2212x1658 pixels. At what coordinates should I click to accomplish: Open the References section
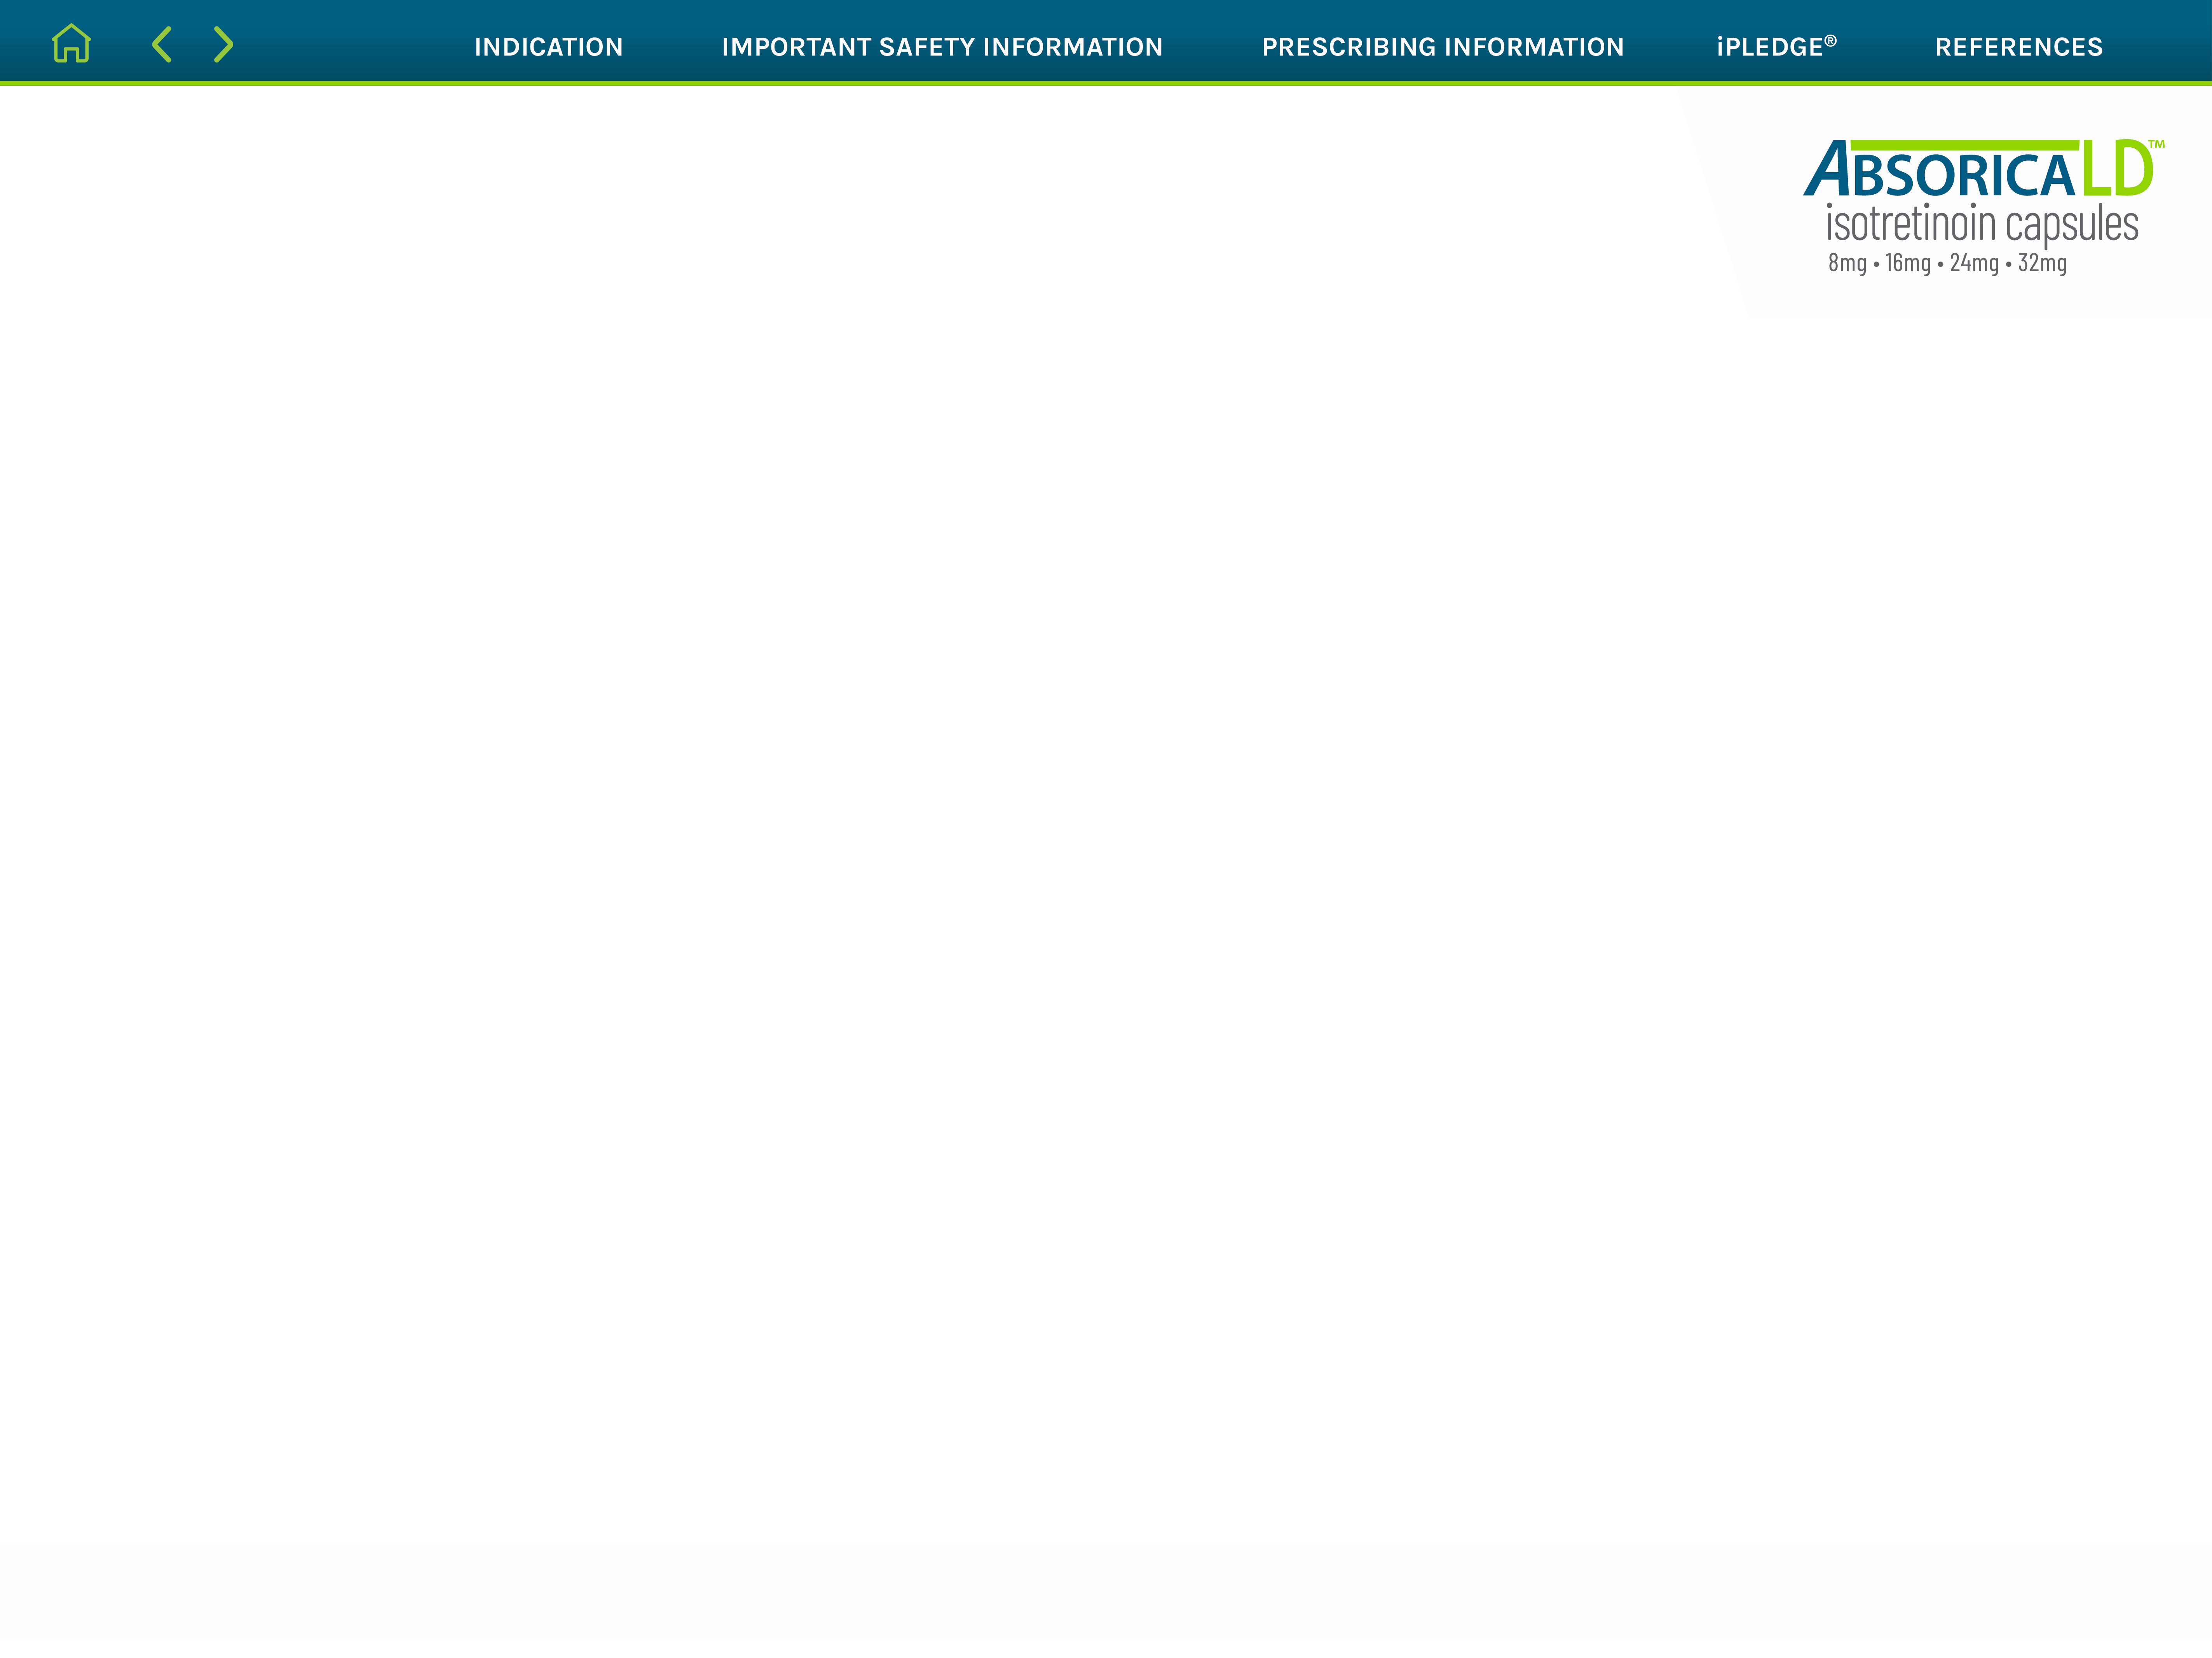pos(2018,47)
